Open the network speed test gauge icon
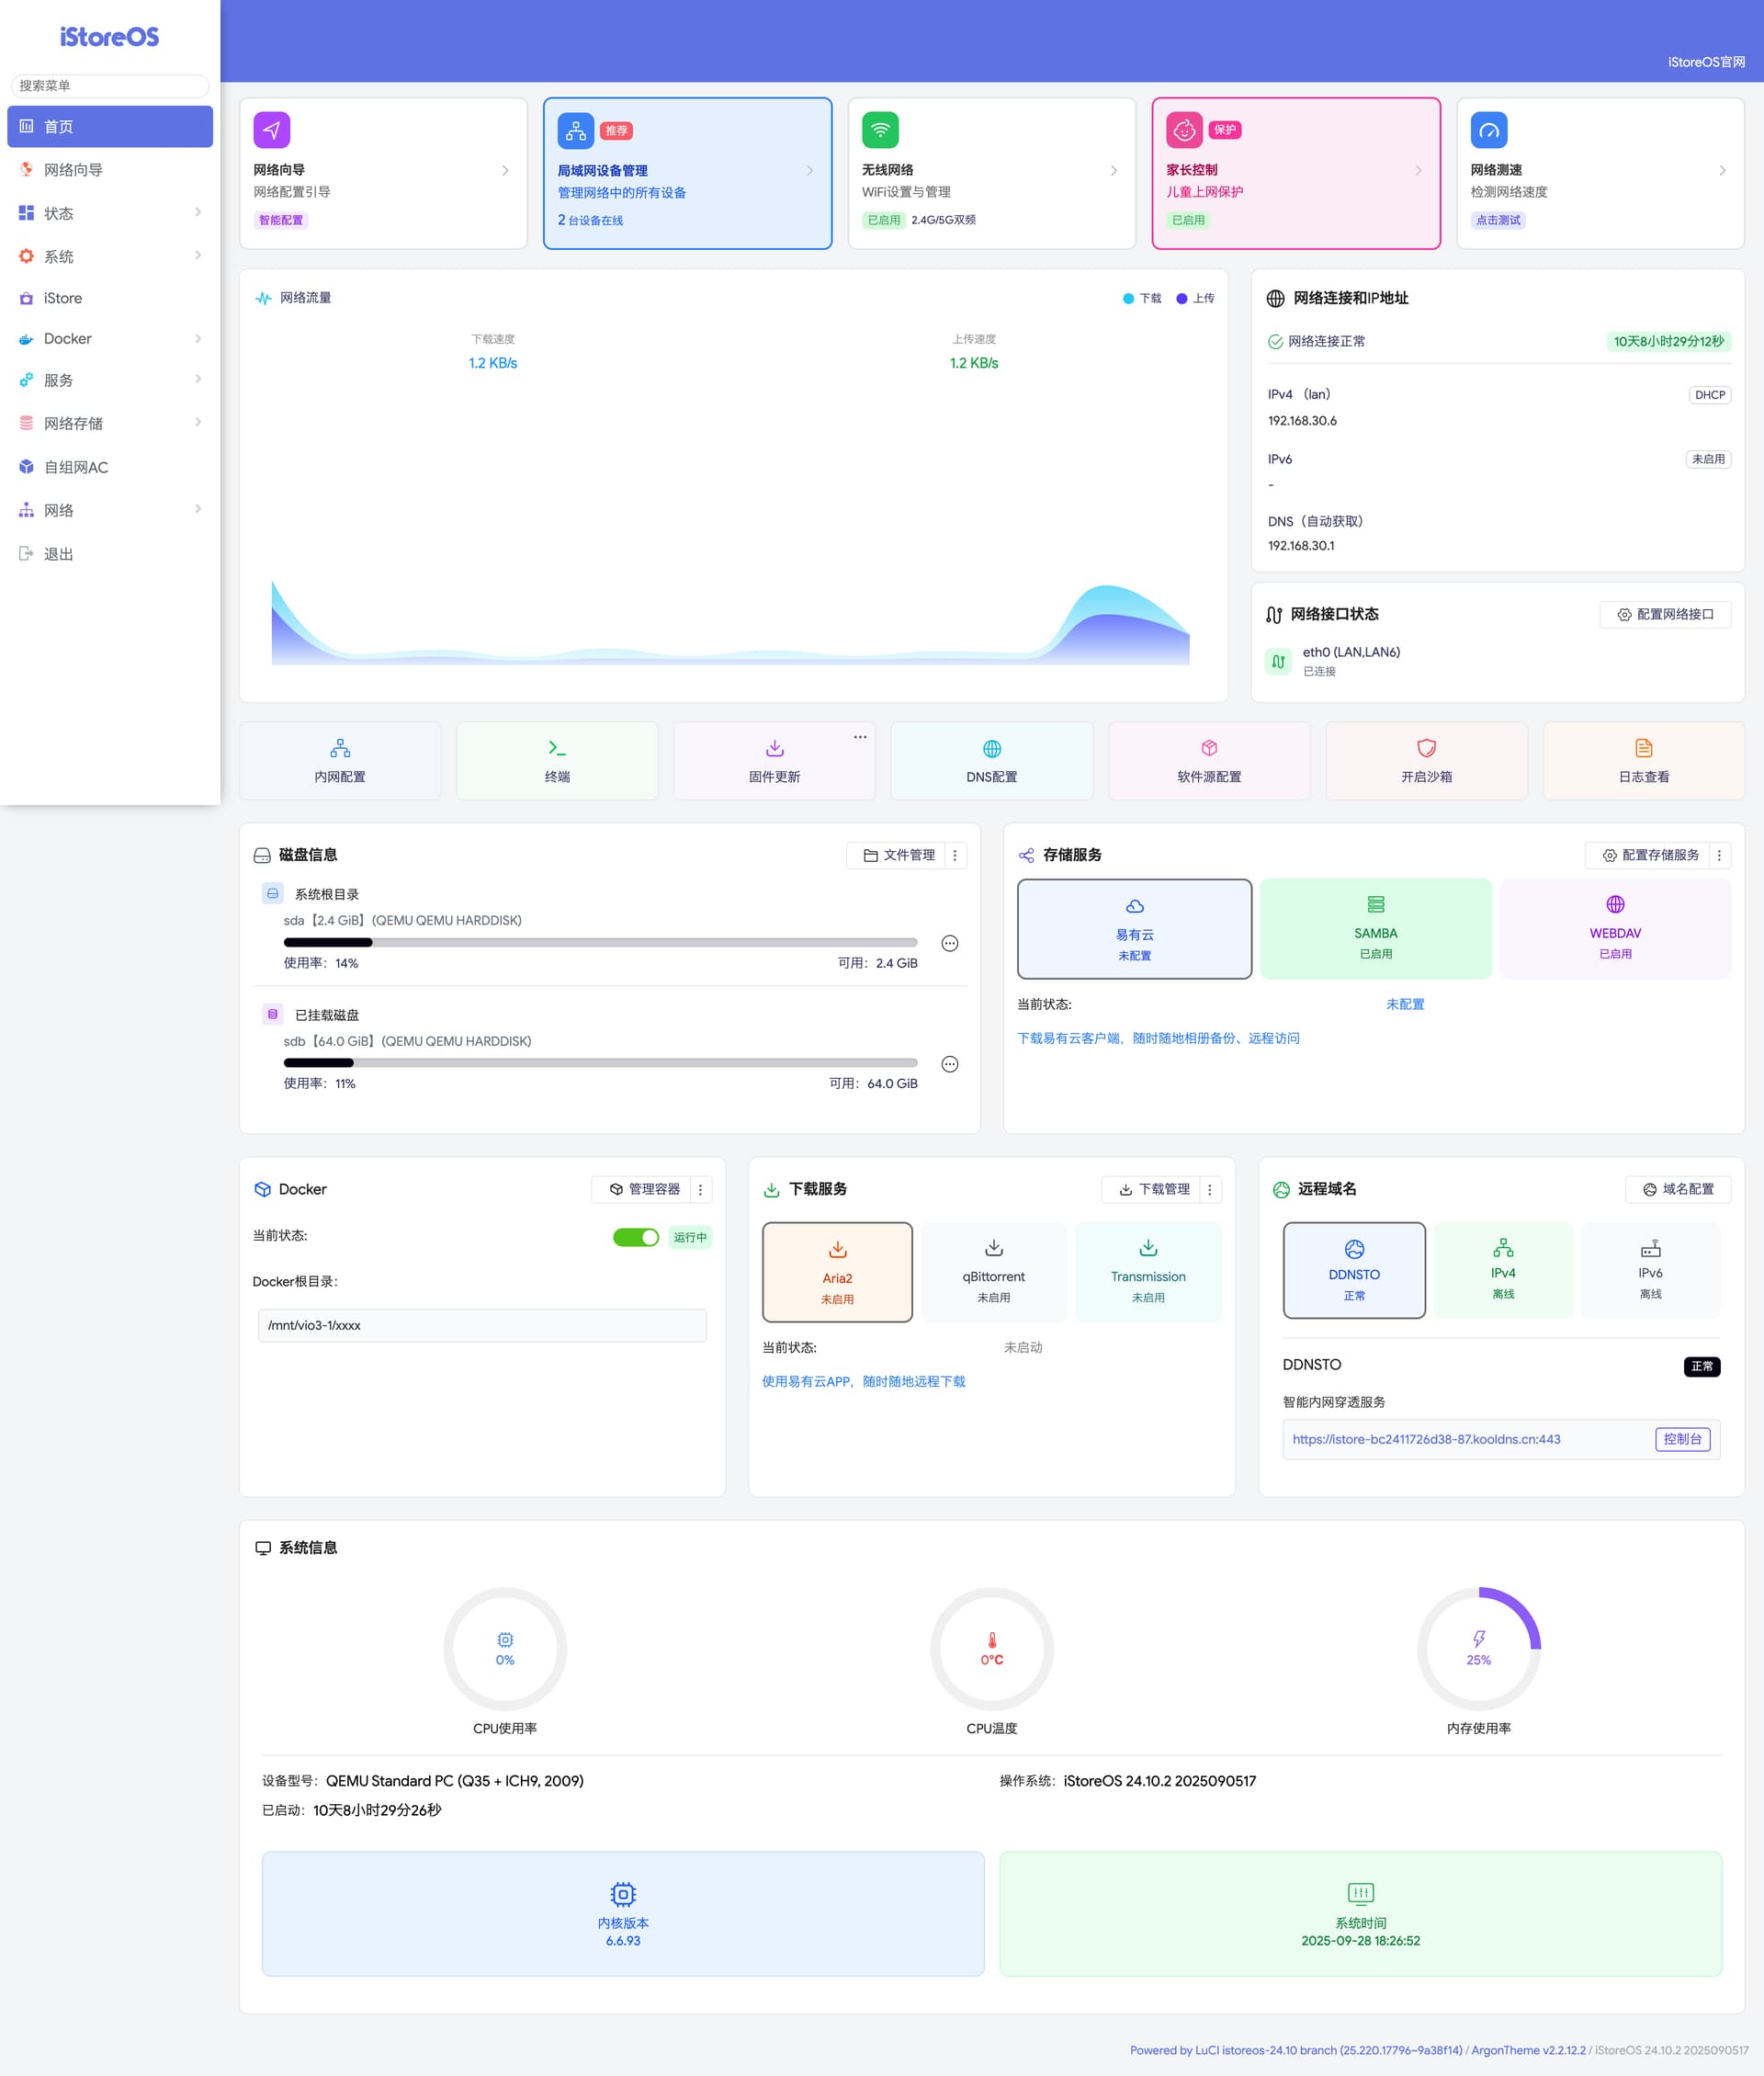This screenshot has width=1764, height=2076. coord(1488,130)
